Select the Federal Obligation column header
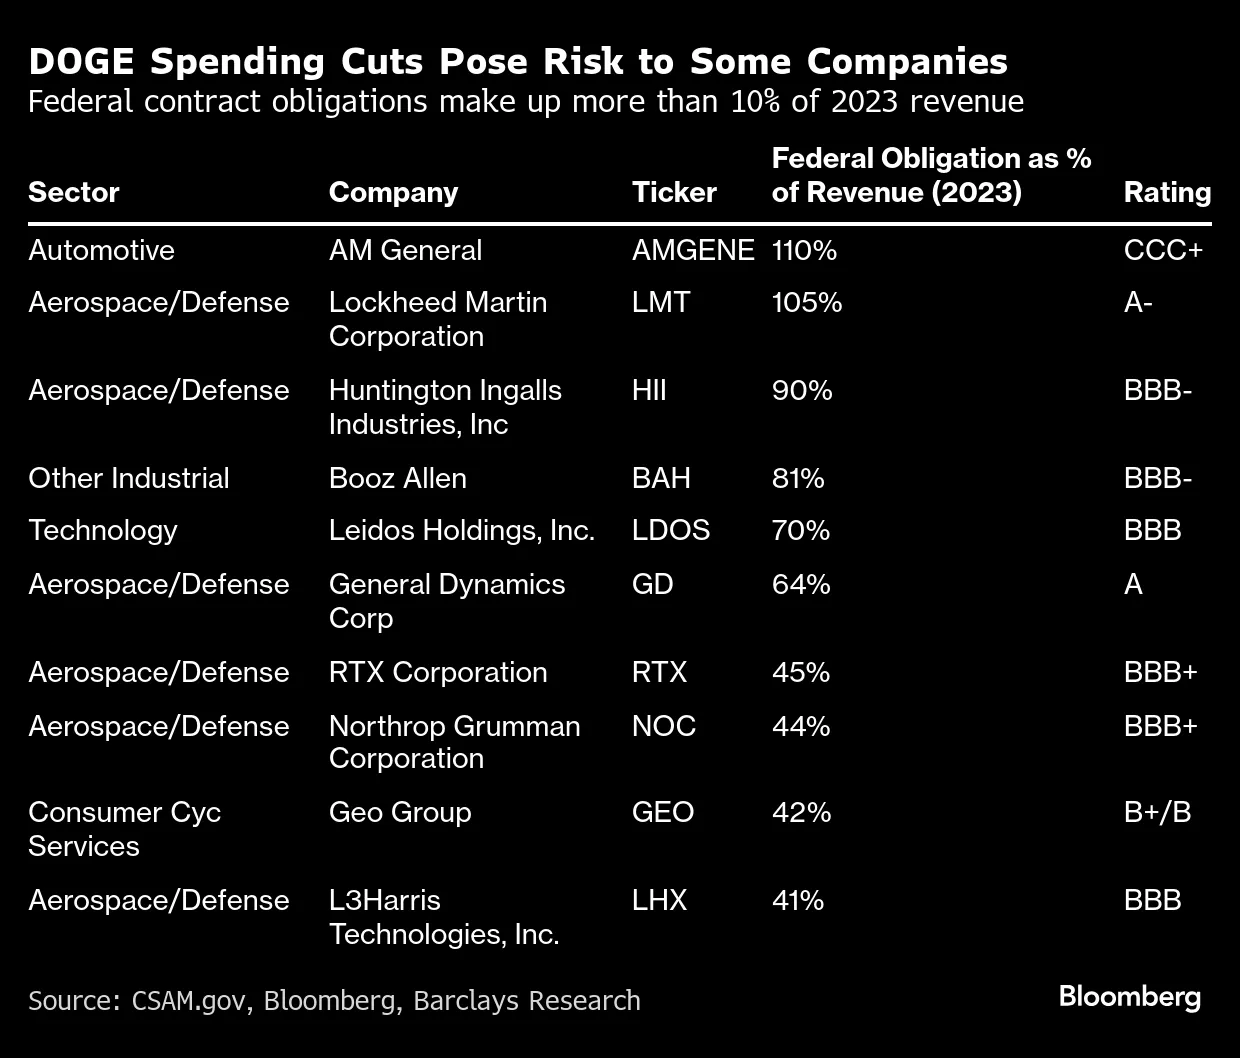The width and height of the screenshot is (1240, 1058). (931, 175)
